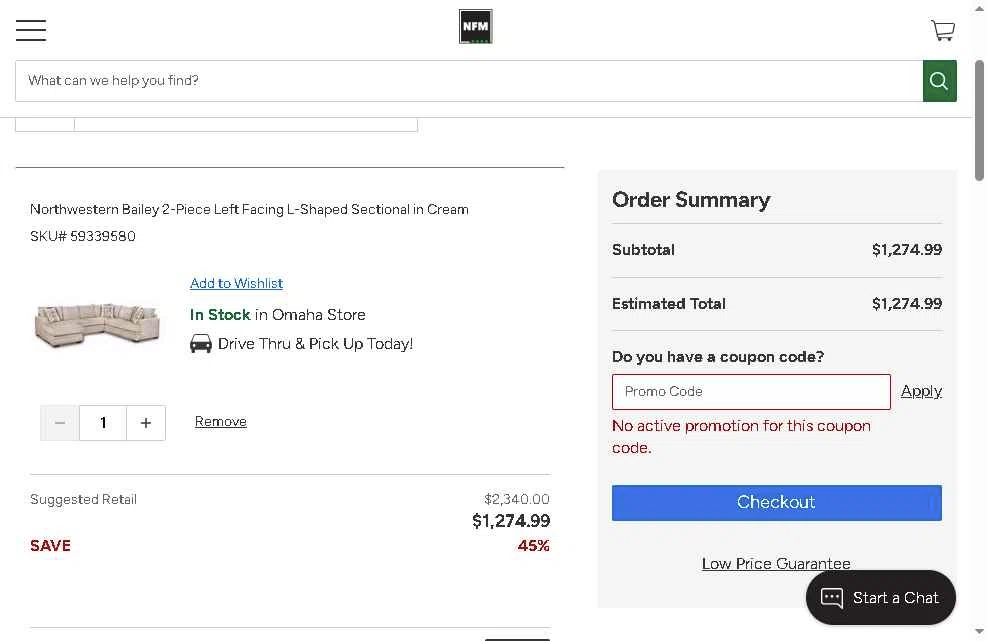
Task: Click the red SAVE label
Action: [50, 546]
